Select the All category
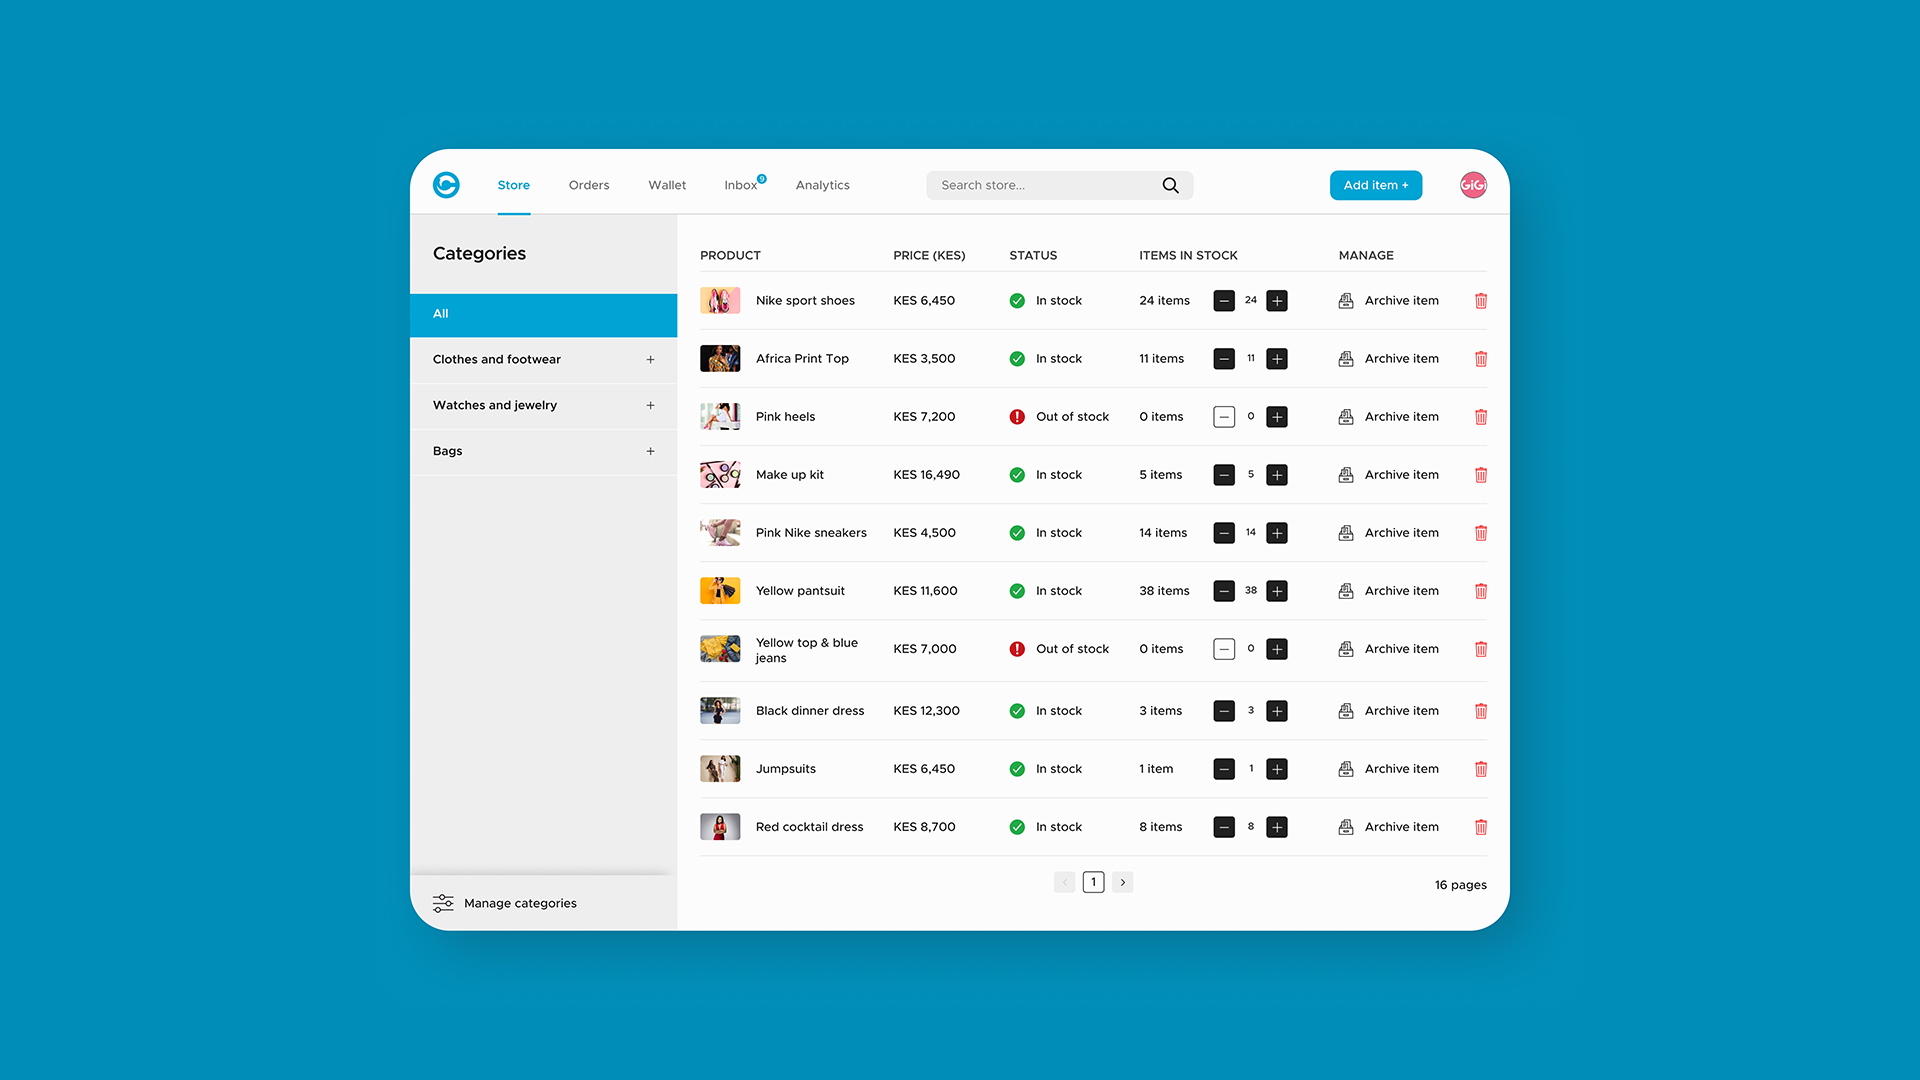Screen dimensions: 1920x1080 (x=543, y=314)
